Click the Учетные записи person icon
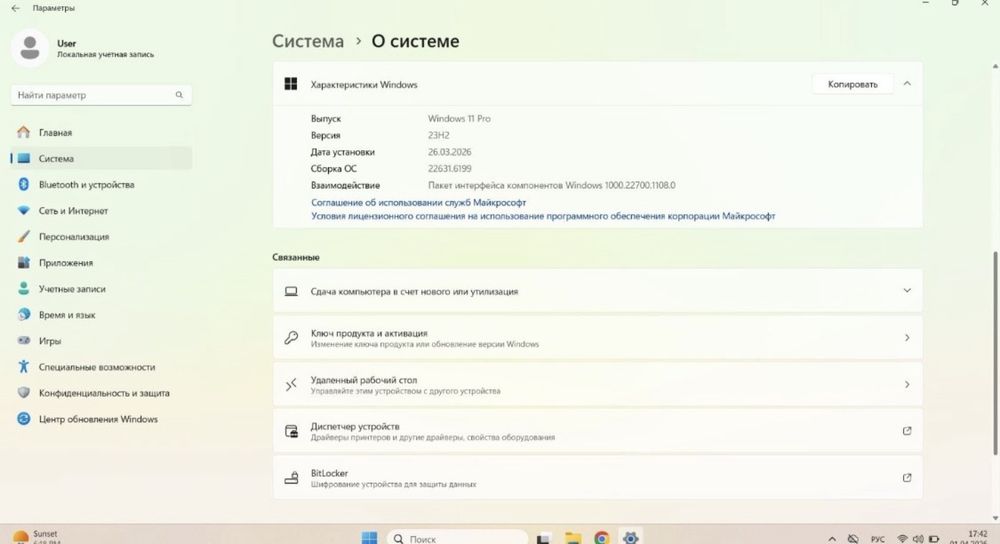Image resolution: width=1000 pixels, height=544 pixels. (24, 288)
